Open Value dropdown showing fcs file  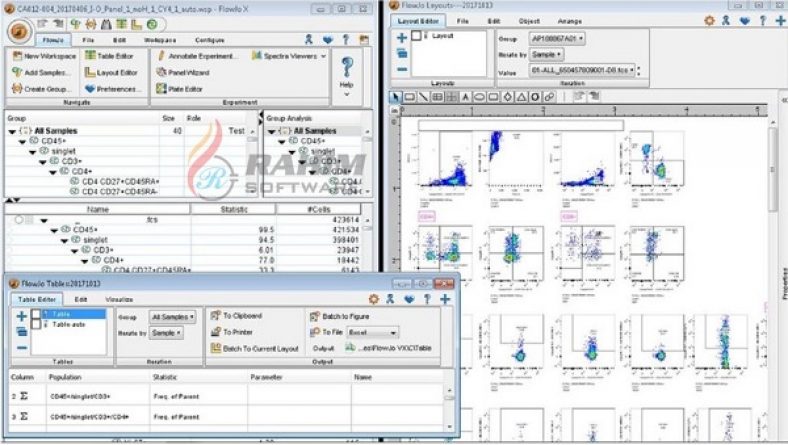click(582, 70)
